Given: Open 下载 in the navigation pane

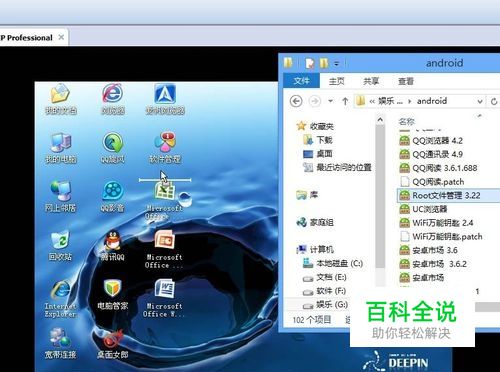Looking at the screenshot, I should pyautogui.click(x=318, y=140).
